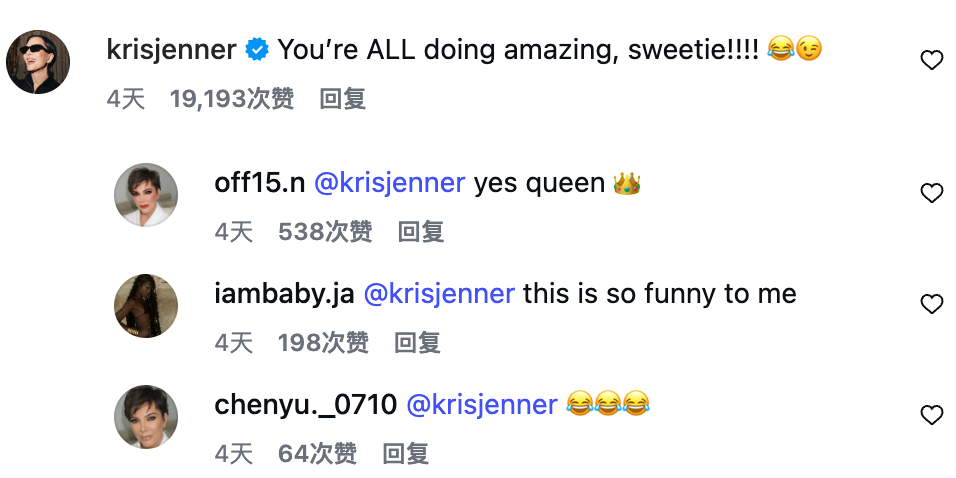The width and height of the screenshot is (956, 478).
Task: Click the krisjenner username at the top
Action: (x=171, y=49)
